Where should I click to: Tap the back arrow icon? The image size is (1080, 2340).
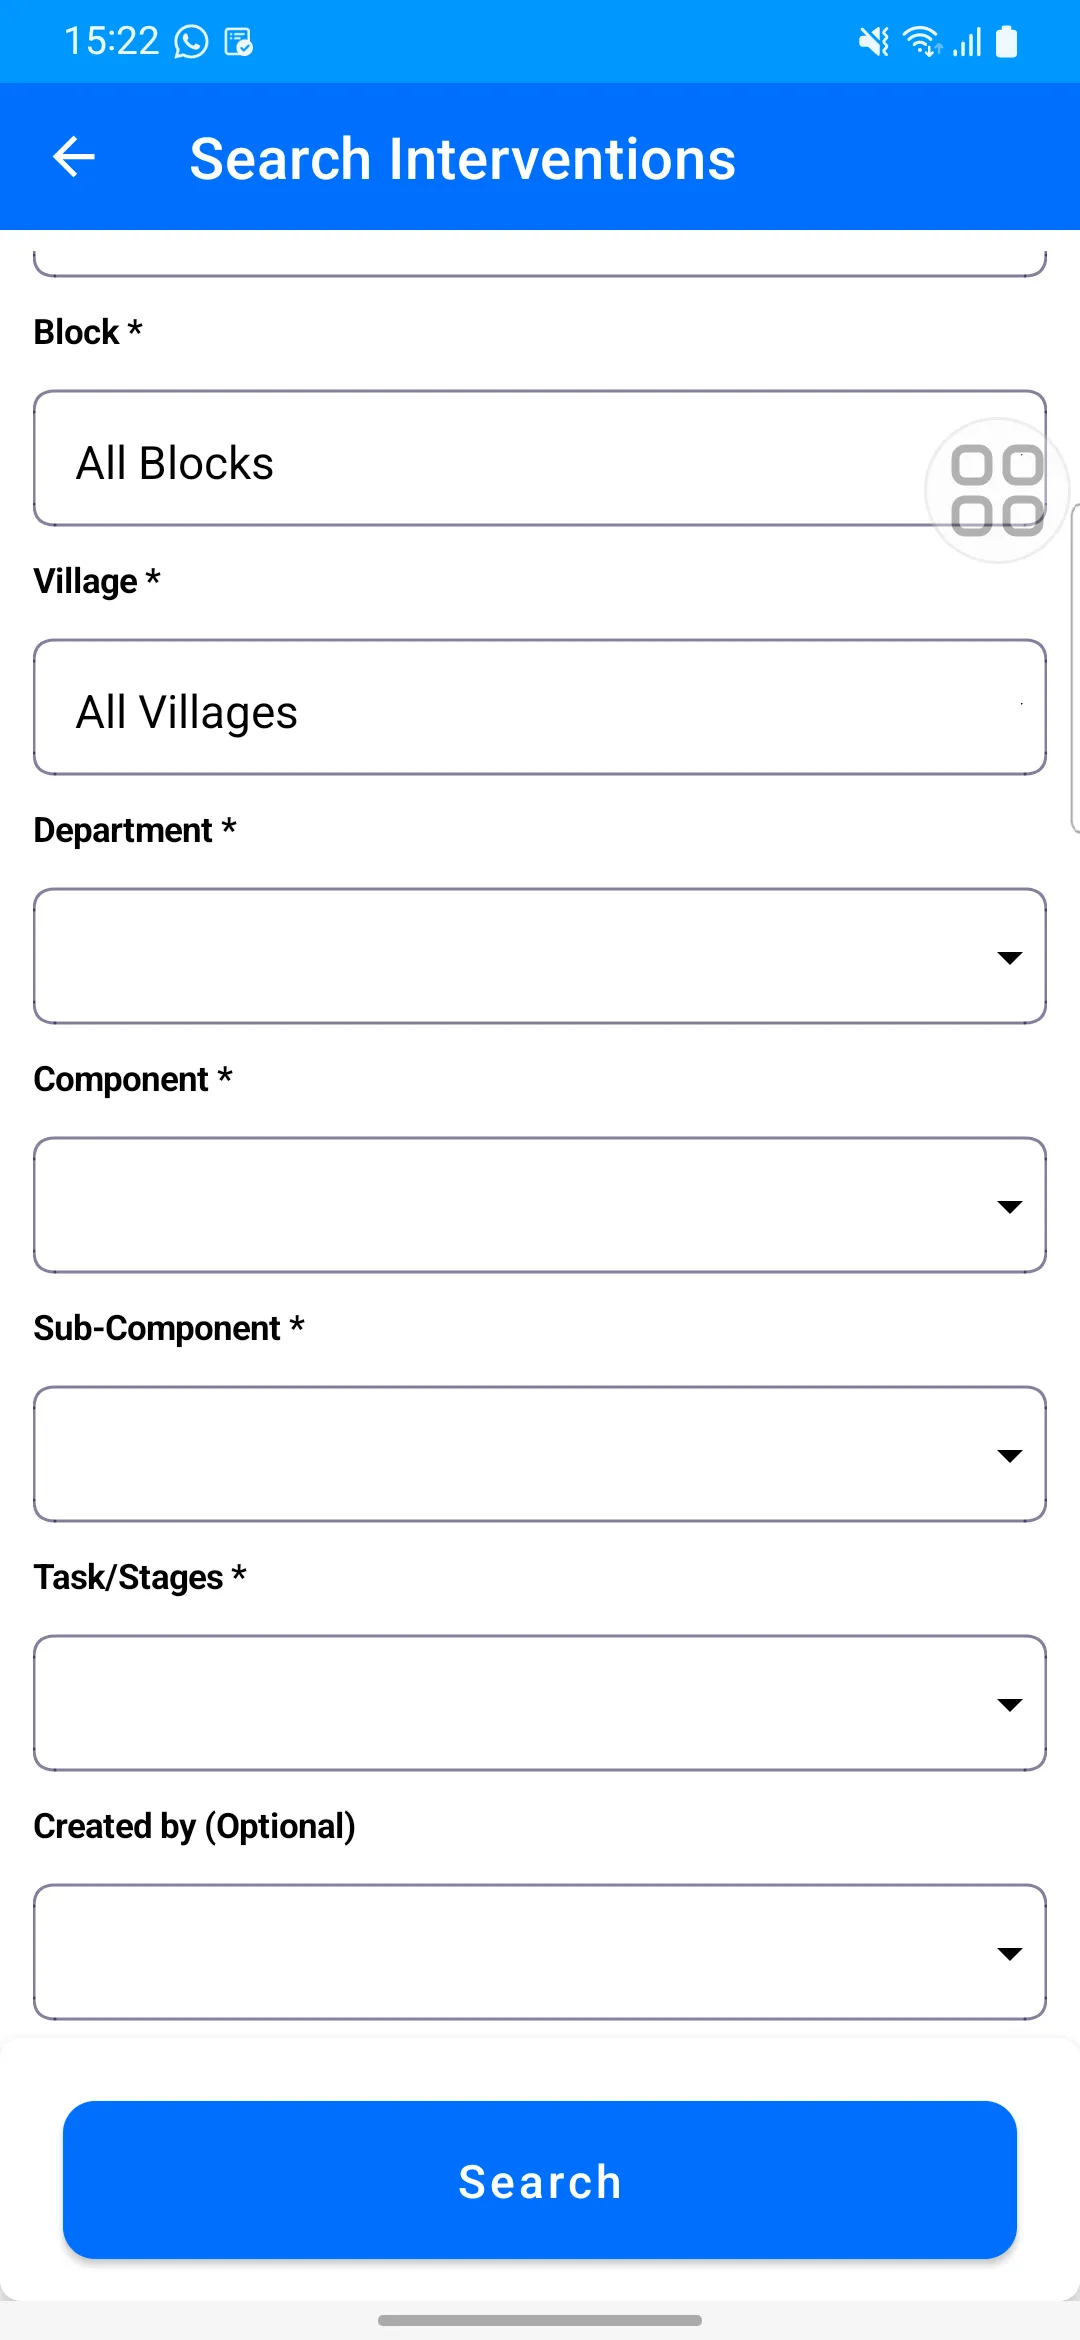coord(73,157)
